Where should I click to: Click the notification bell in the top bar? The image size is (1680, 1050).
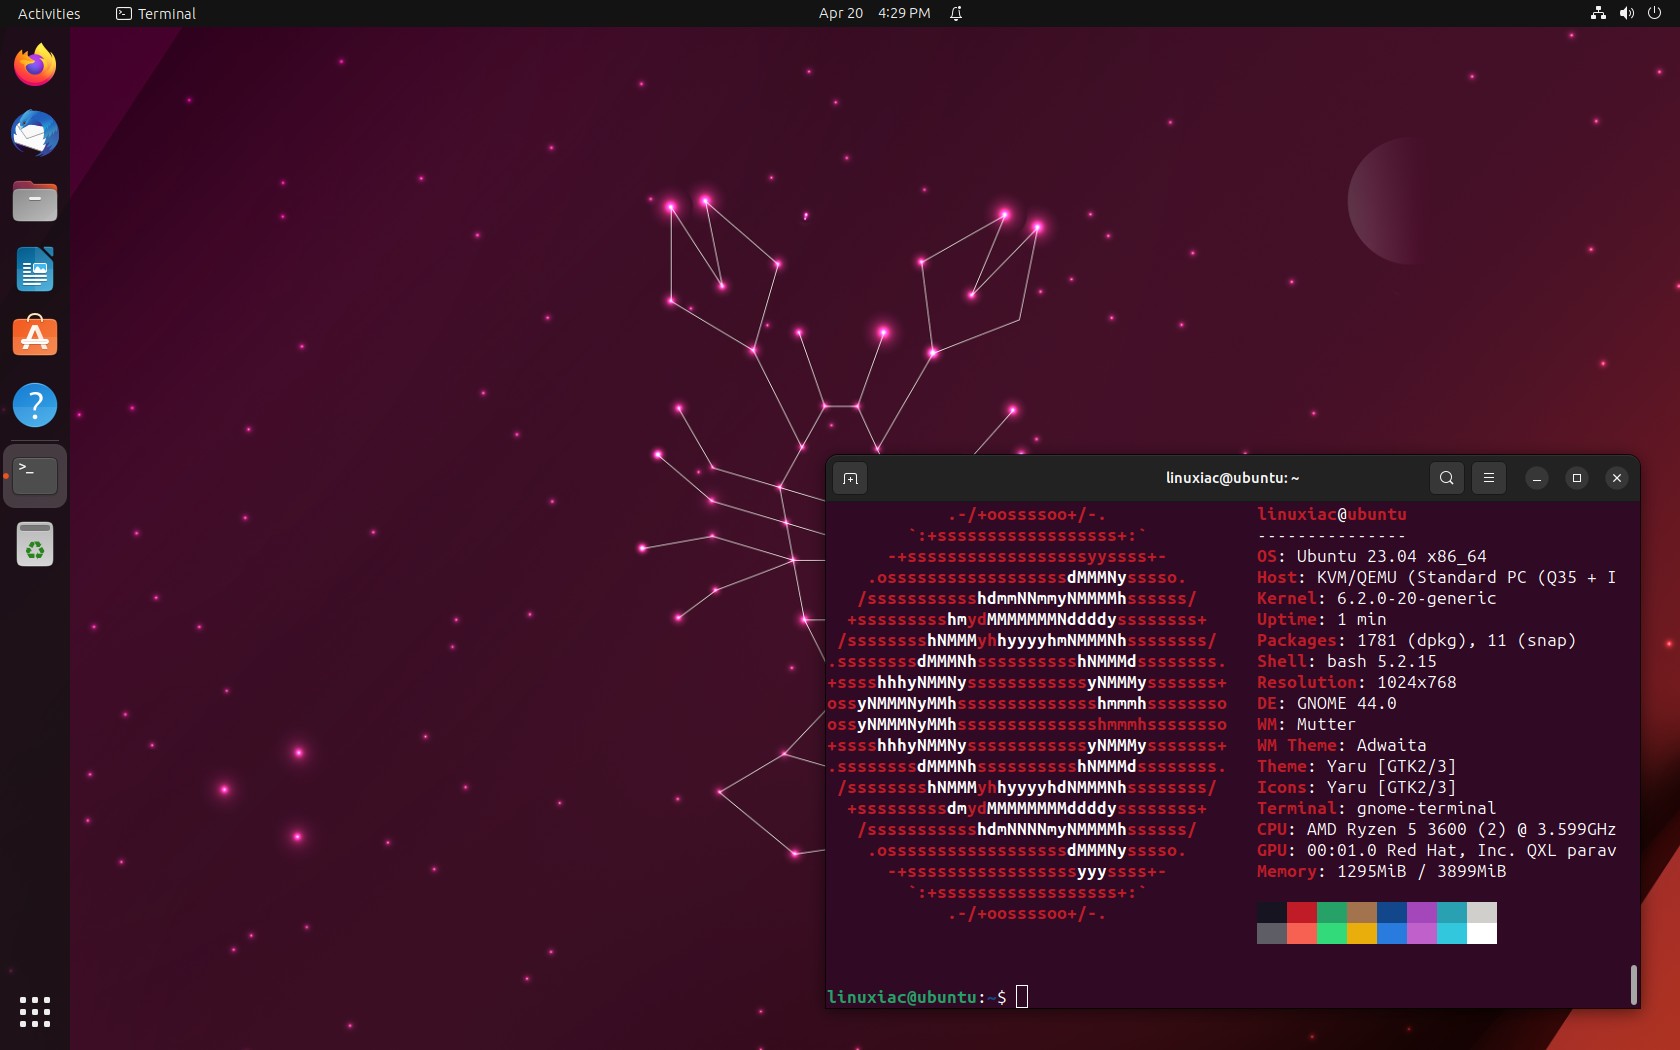coord(956,13)
